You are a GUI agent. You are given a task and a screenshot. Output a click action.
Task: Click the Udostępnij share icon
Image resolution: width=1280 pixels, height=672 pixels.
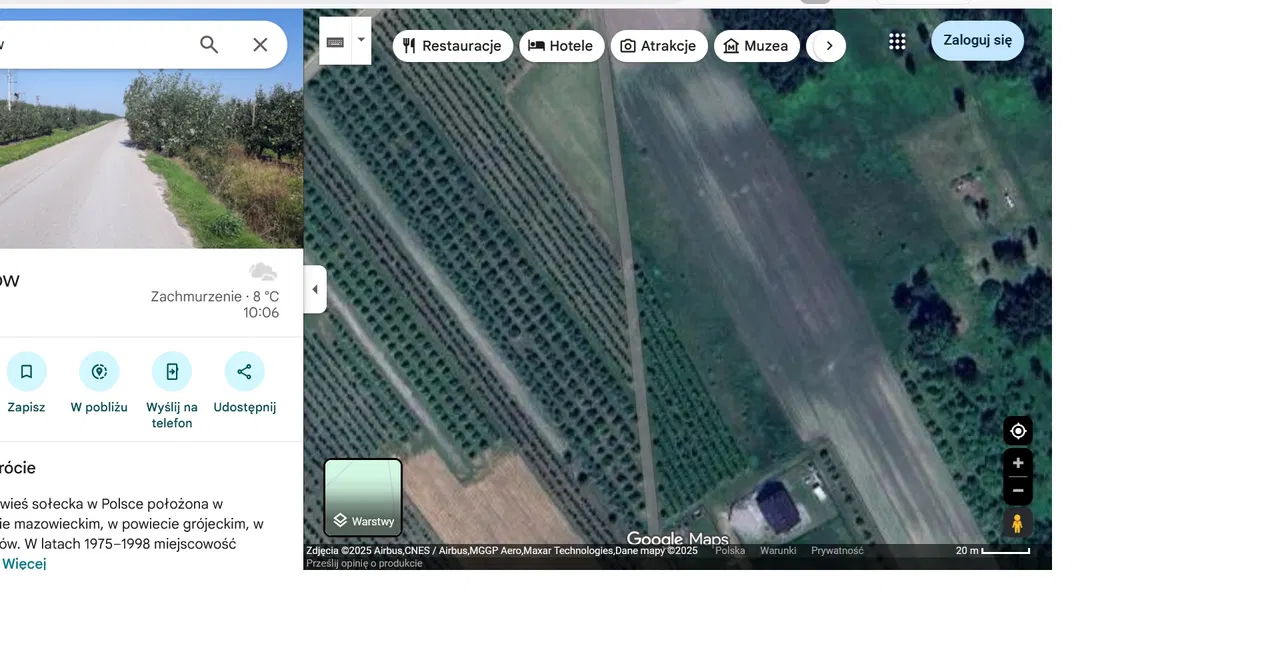click(x=244, y=371)
